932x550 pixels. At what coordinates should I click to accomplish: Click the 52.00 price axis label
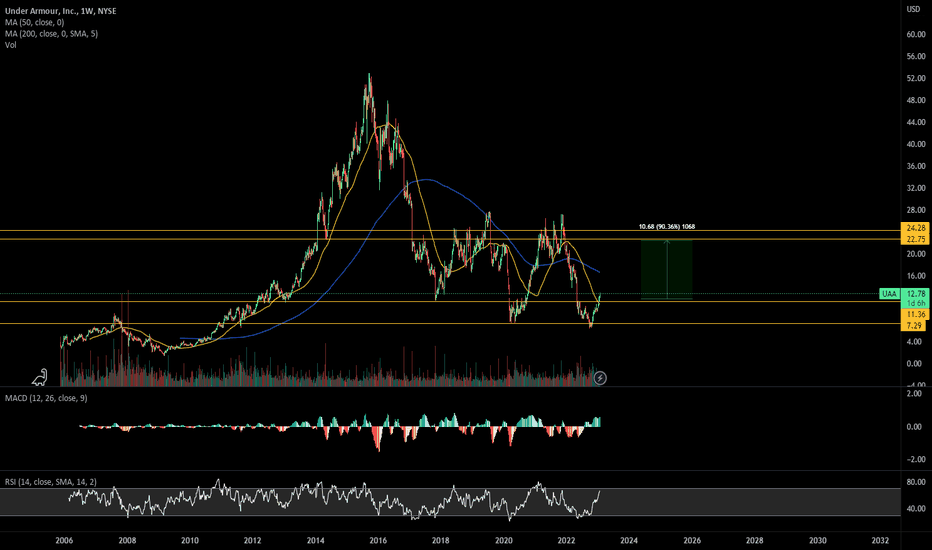tap(916, 78)
